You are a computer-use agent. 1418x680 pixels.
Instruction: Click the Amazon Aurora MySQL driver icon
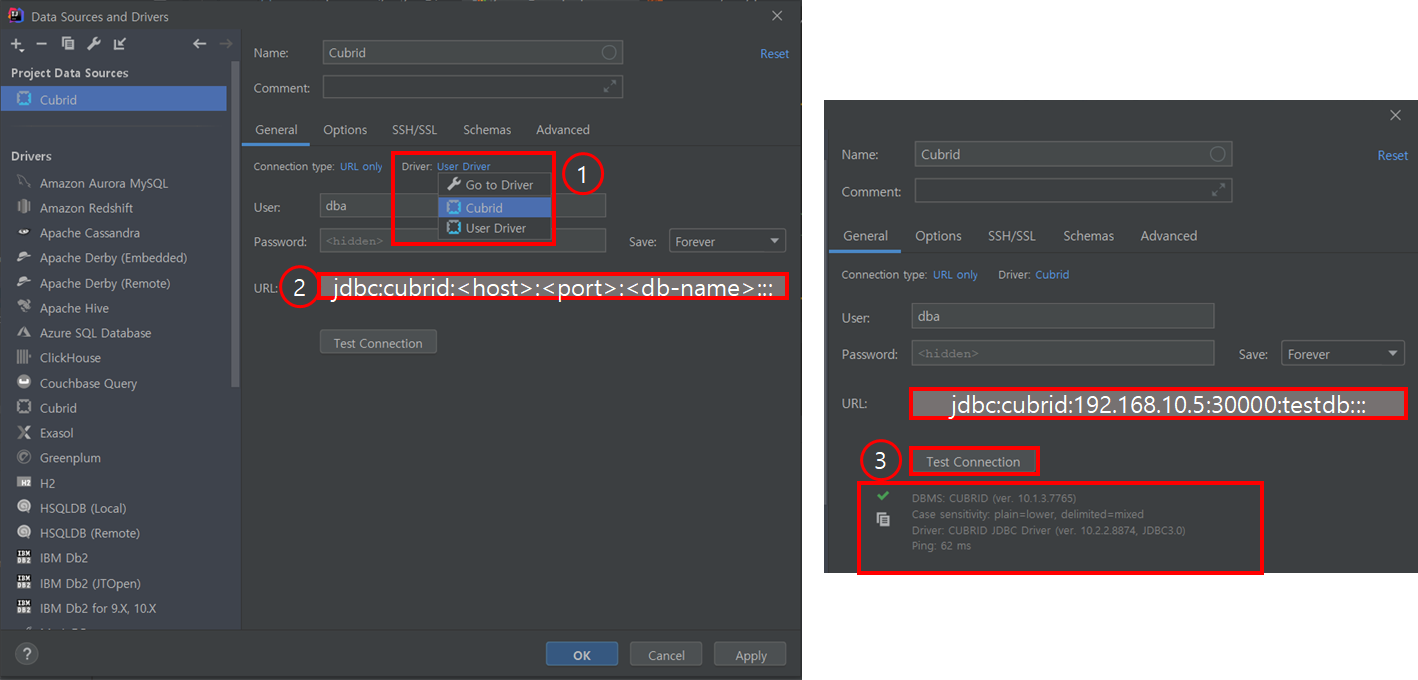click(x=24, y=183)
